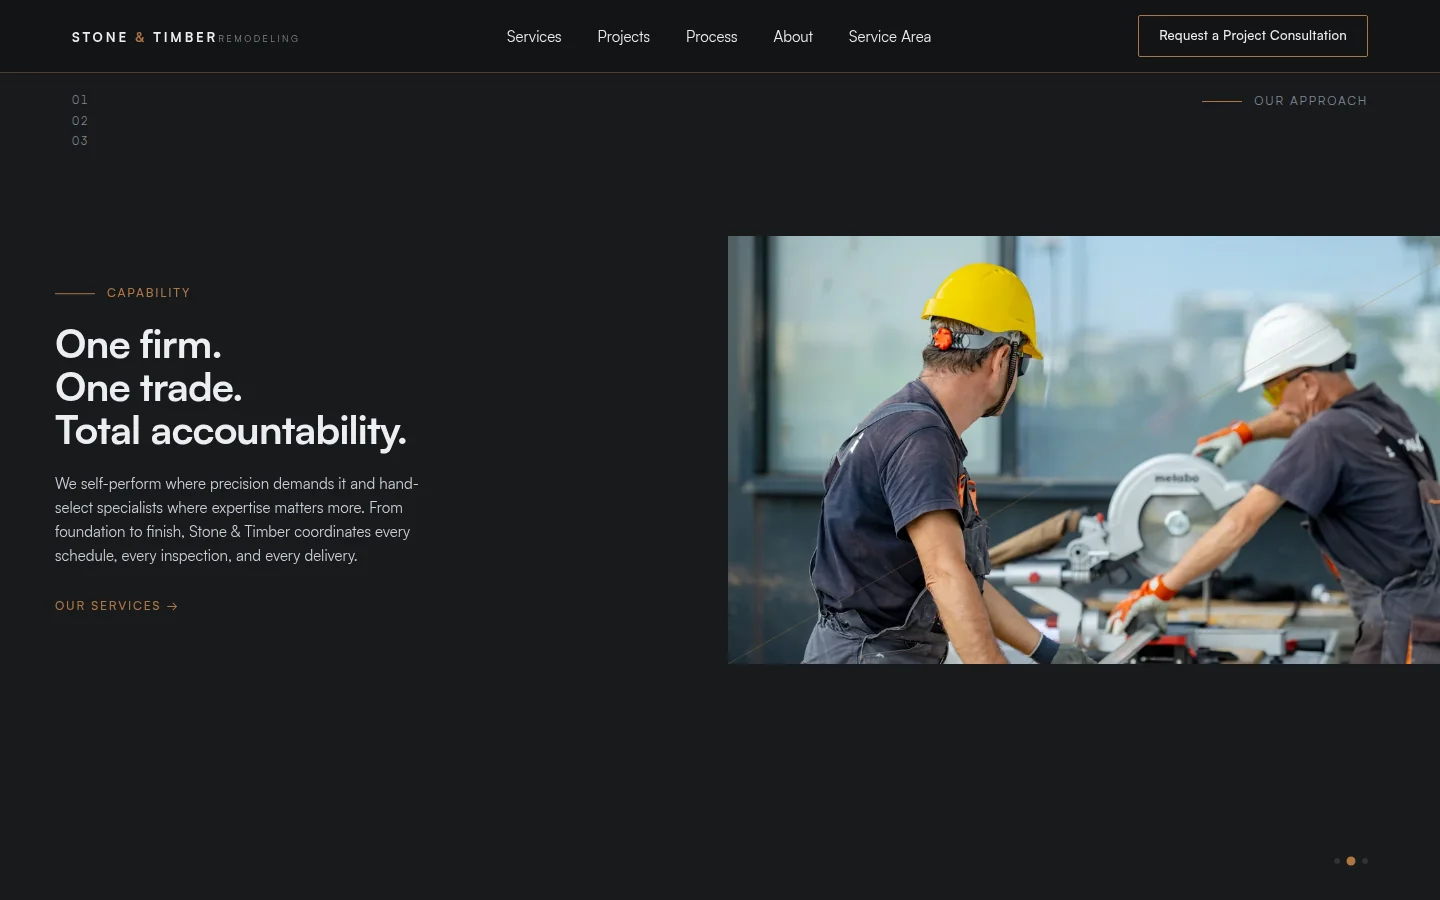Open the Projects nav link
The height and width of the screenshot is (900, 1440).
[x=623, y=37]
